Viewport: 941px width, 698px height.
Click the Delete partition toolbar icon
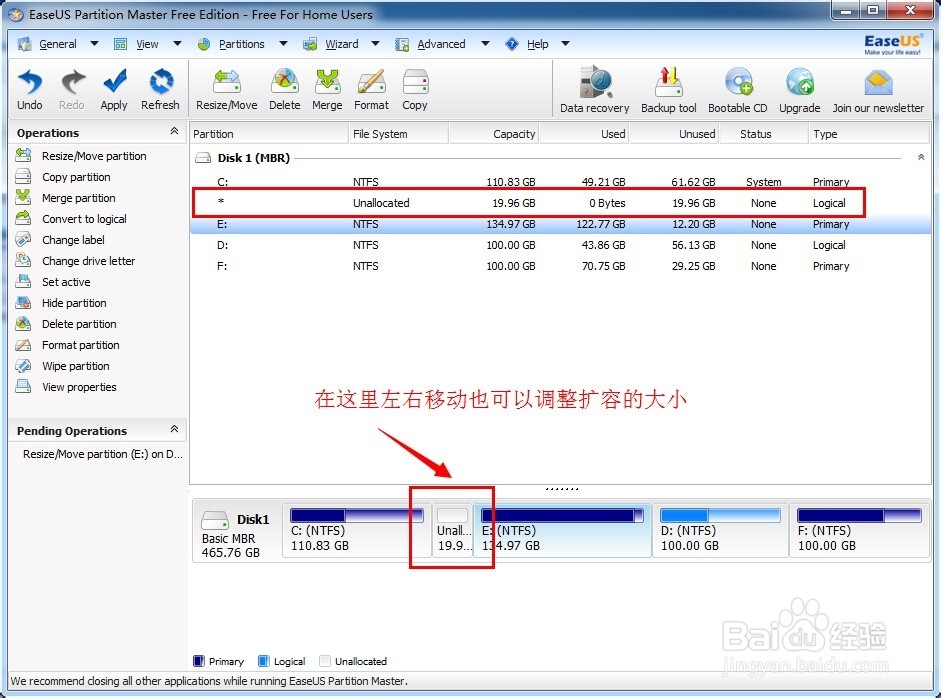coord(284,89)
